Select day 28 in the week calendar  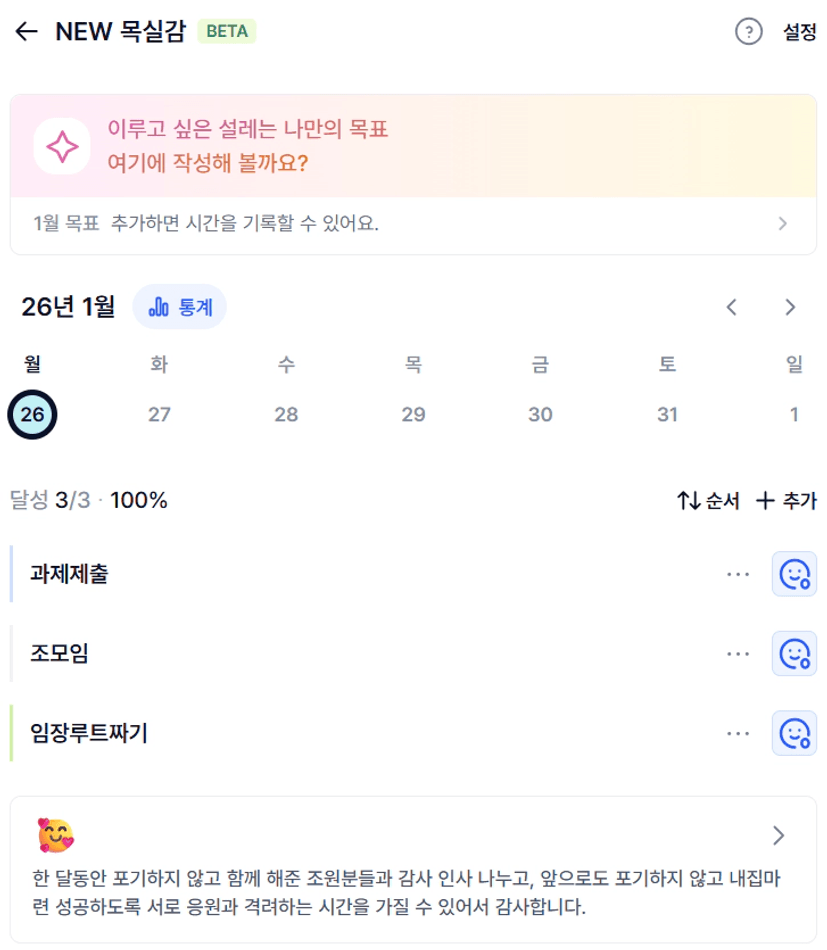click(x=286, y=414)
